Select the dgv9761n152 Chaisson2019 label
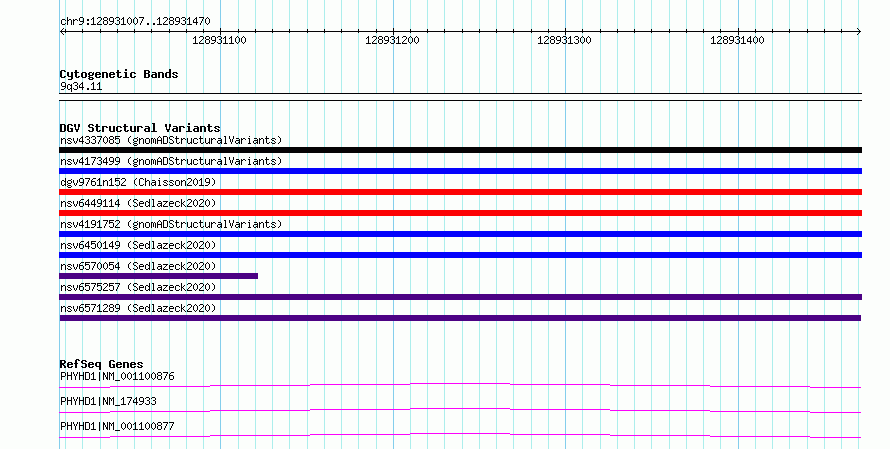Viewport: 890px width, 449px height. pyautogui.click(x=138, y=182)
